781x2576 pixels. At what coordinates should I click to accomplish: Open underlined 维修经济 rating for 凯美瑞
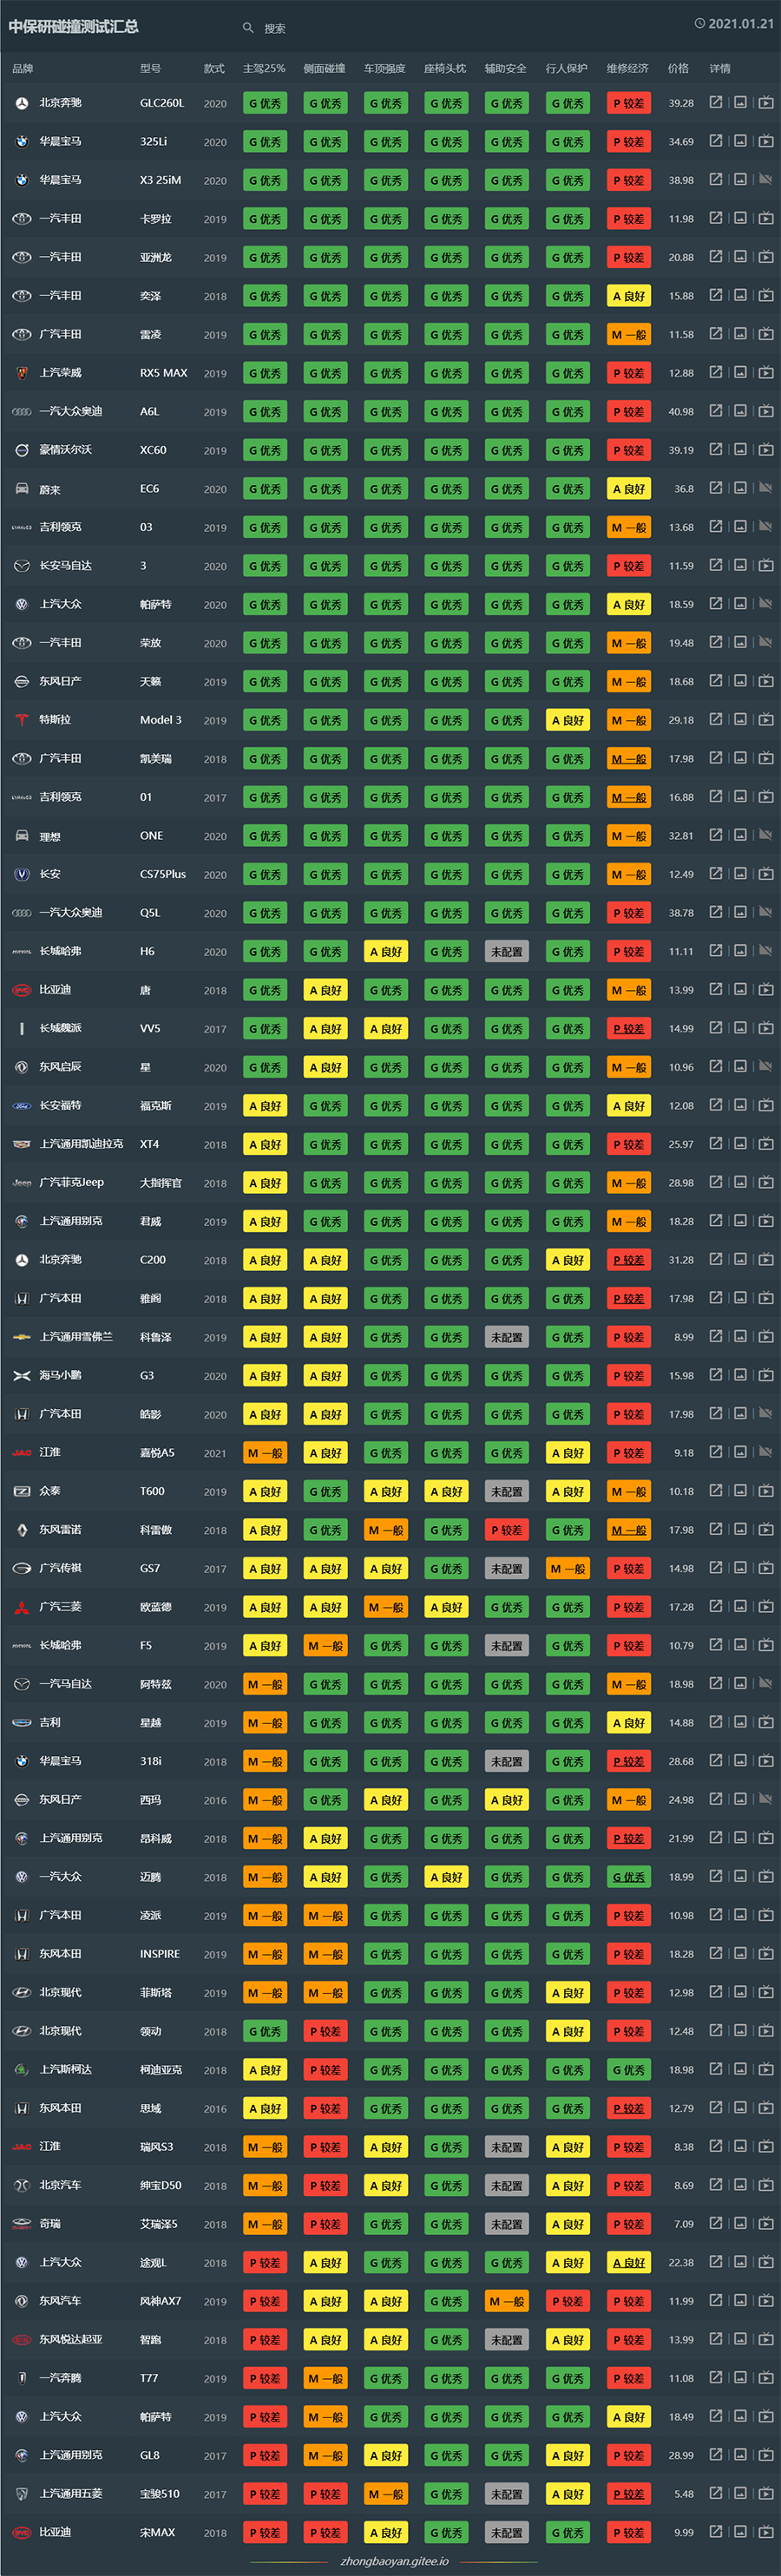629,759
